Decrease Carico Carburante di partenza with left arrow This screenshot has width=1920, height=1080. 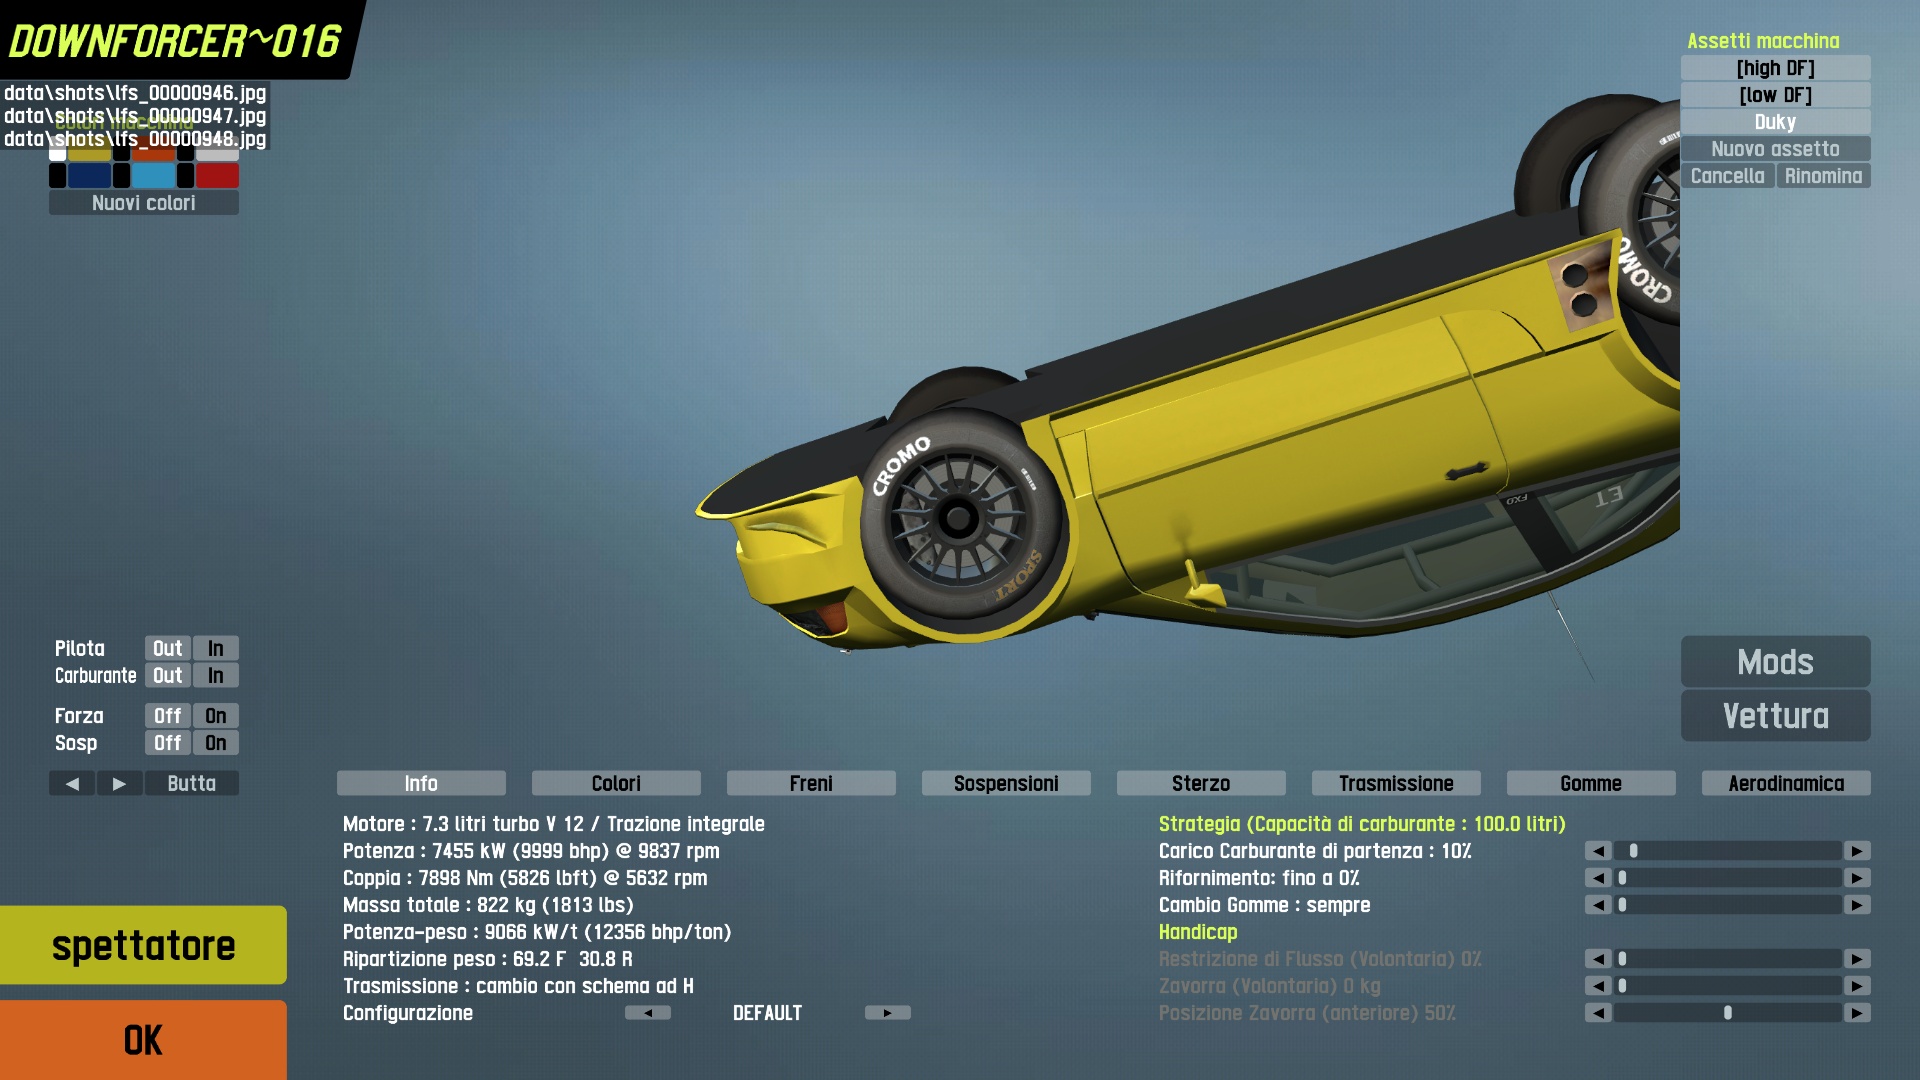(1598, 851)
